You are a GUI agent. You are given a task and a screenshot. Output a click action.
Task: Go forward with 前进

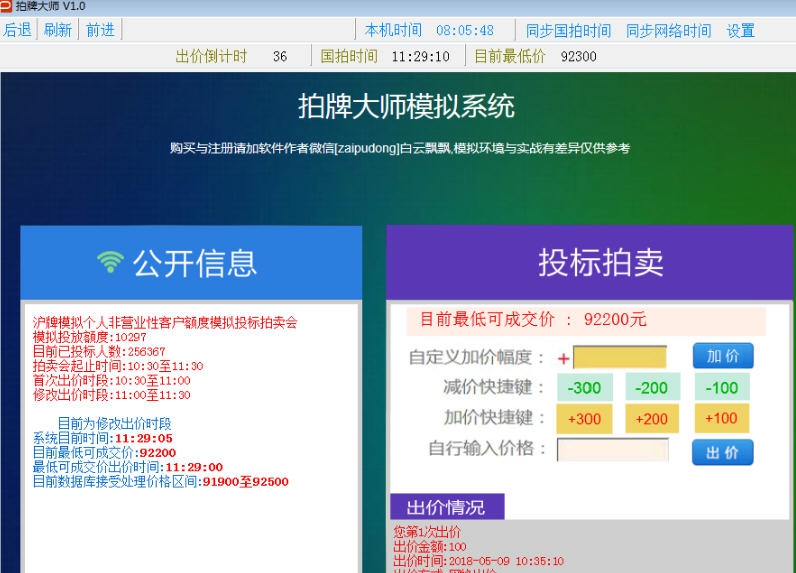click(101, 30)
